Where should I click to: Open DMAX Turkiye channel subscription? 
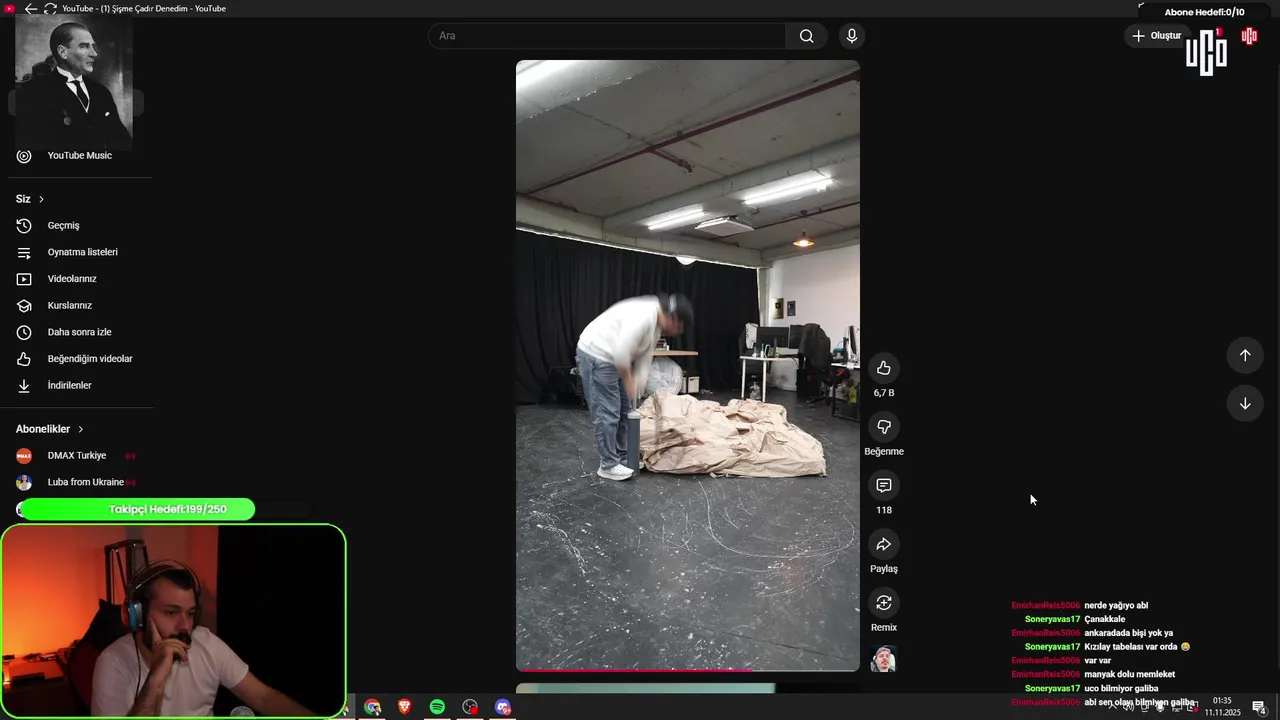(77, 456)
